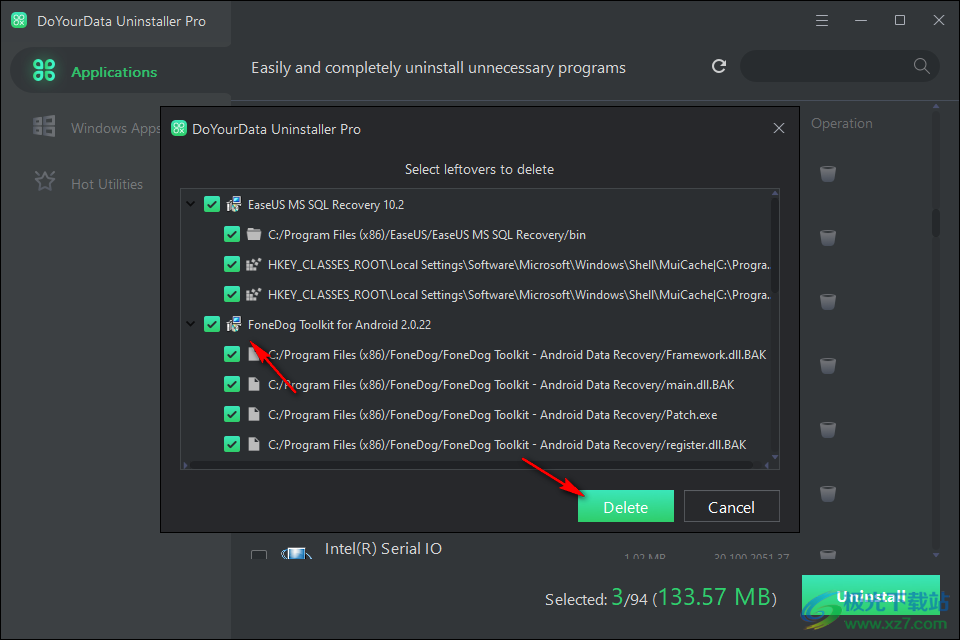This screenshot has height=640, width=960.
Task: Click the Uninstall button in main window
Action: (x=871, y=595)
